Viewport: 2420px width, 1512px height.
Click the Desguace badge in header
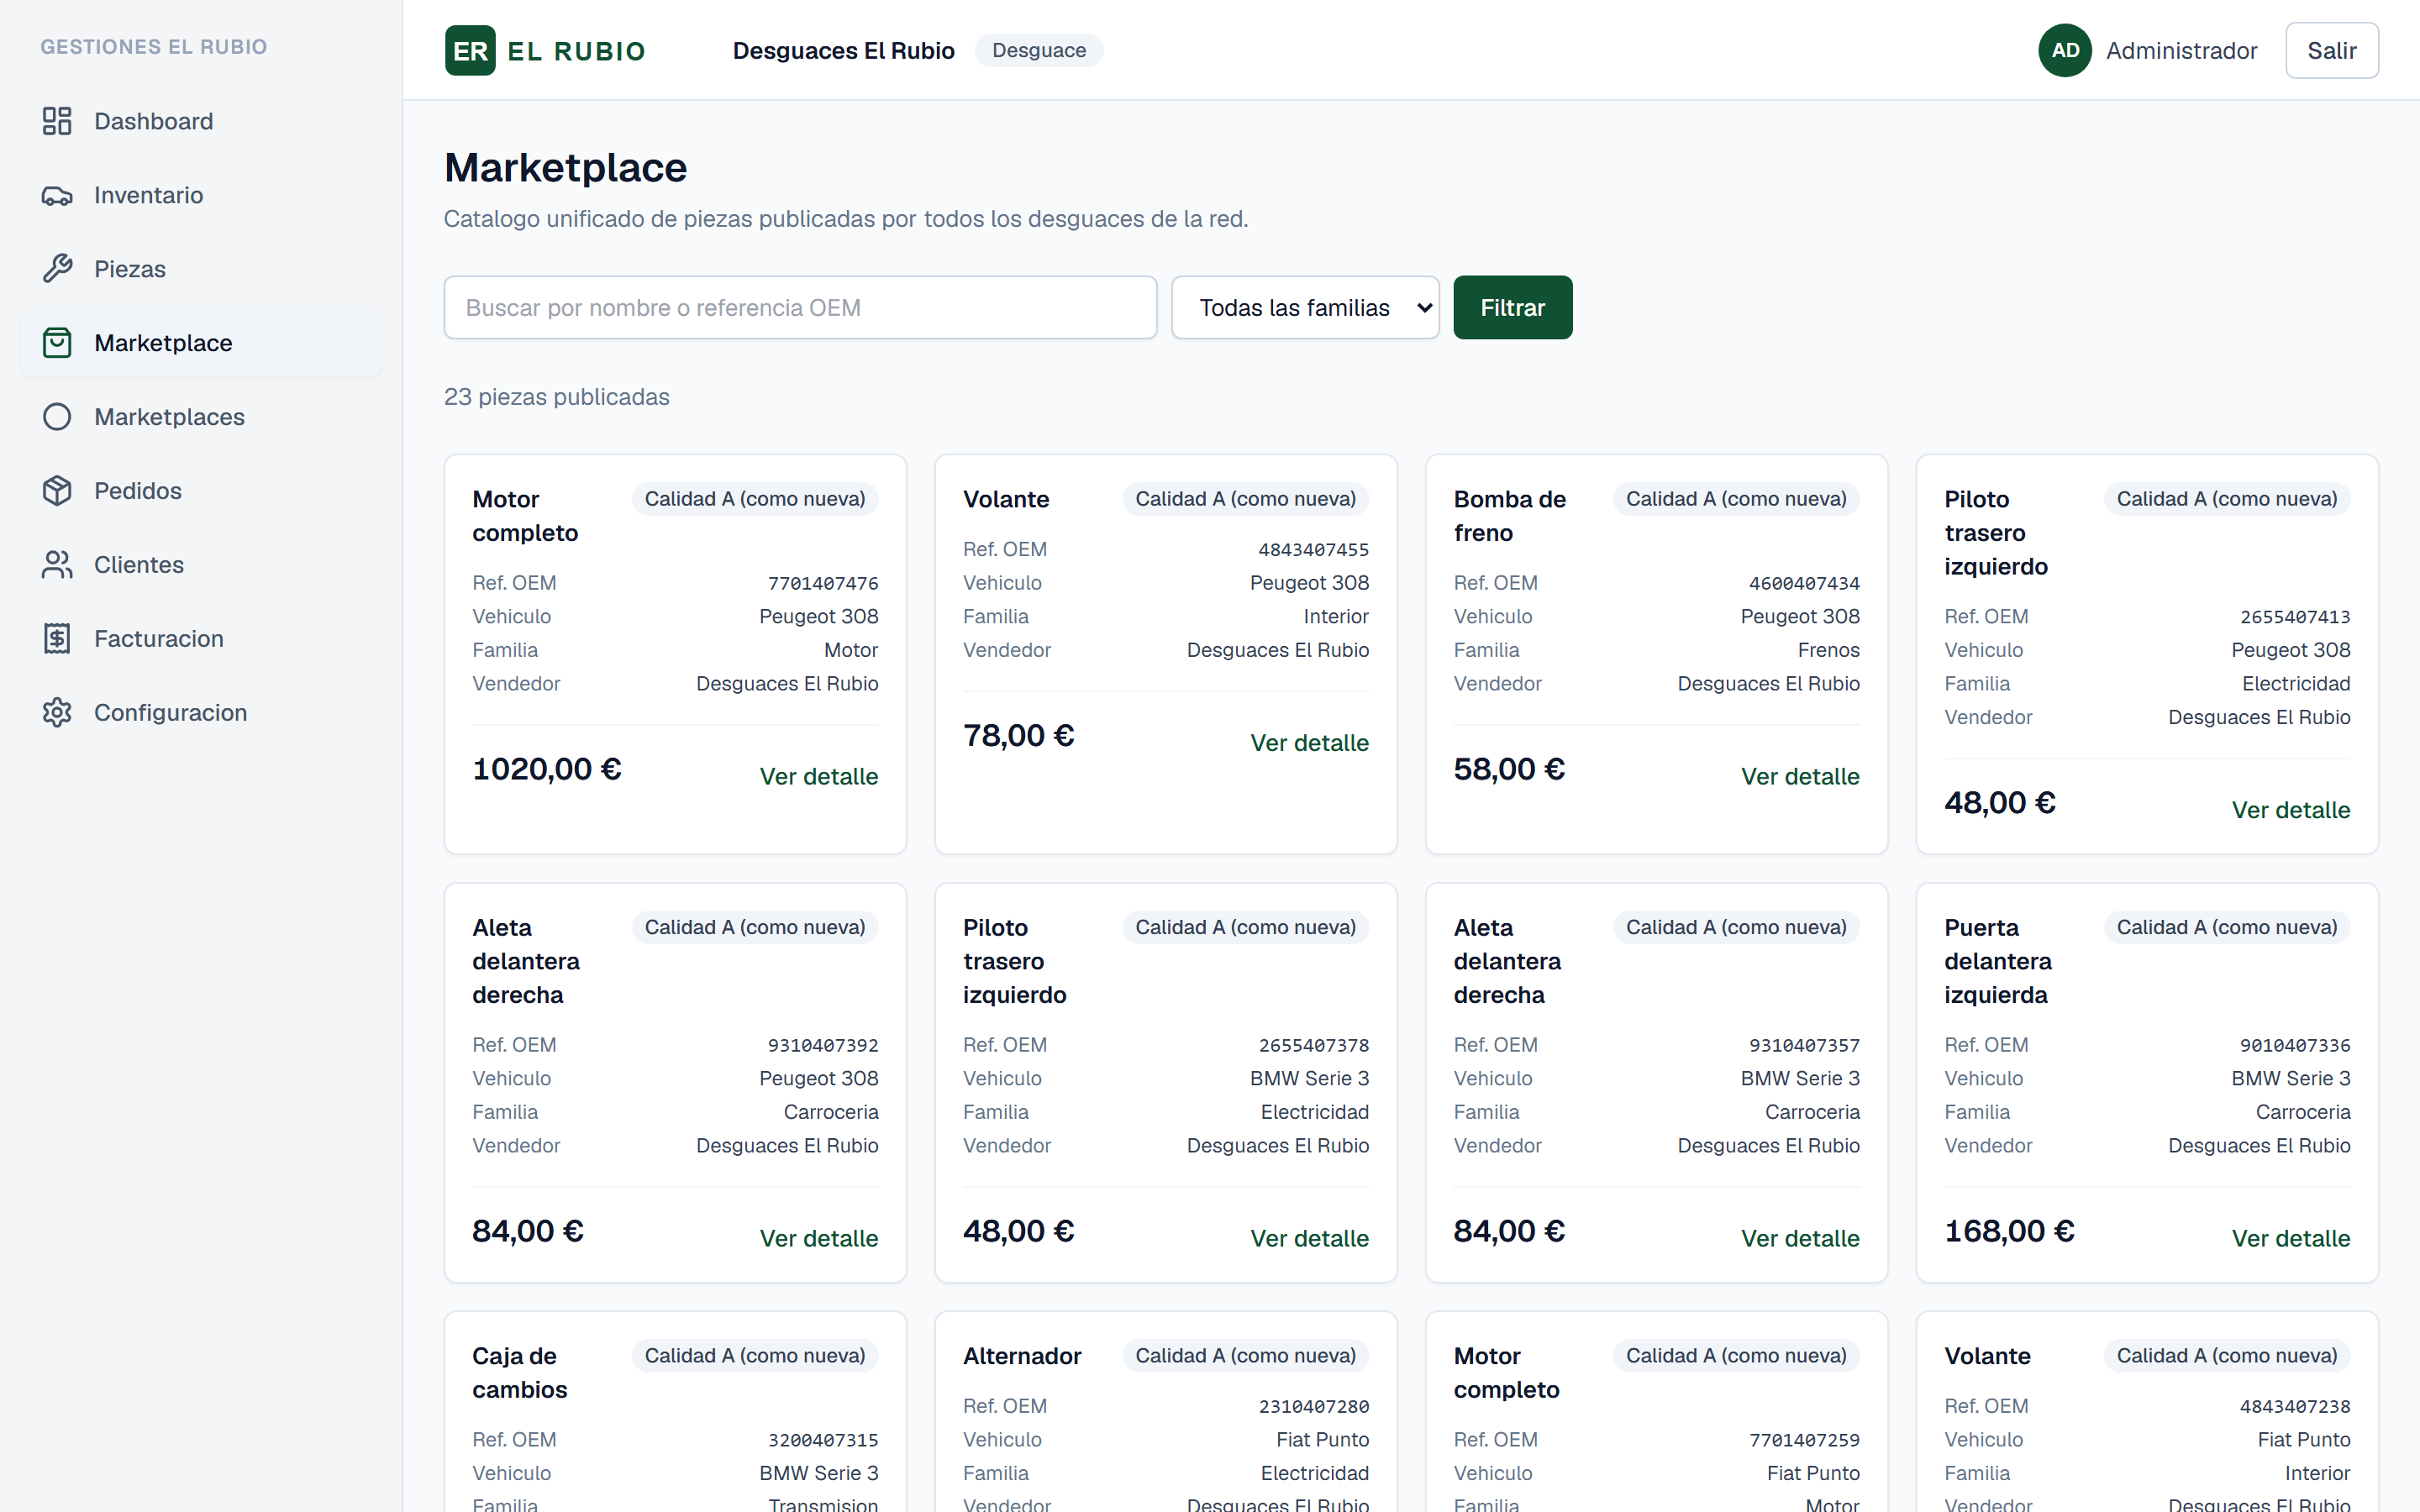[1039, 50]
